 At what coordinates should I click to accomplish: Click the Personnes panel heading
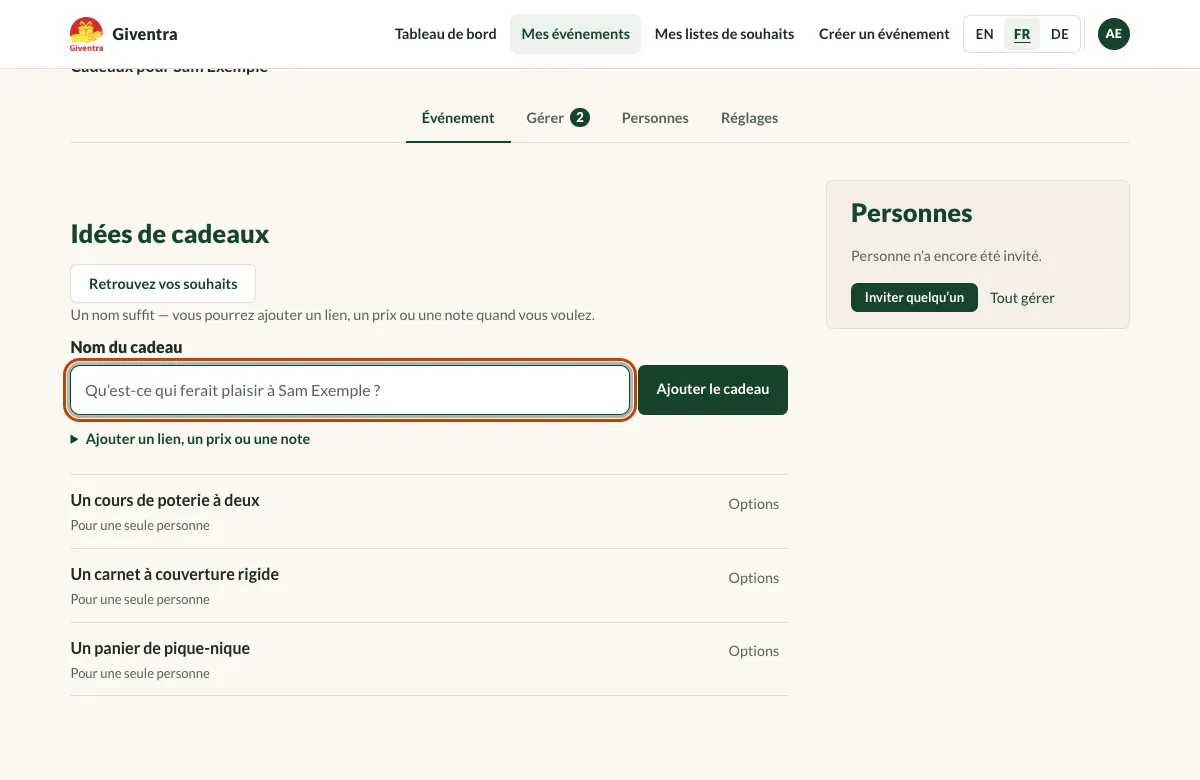coord(911,213)
